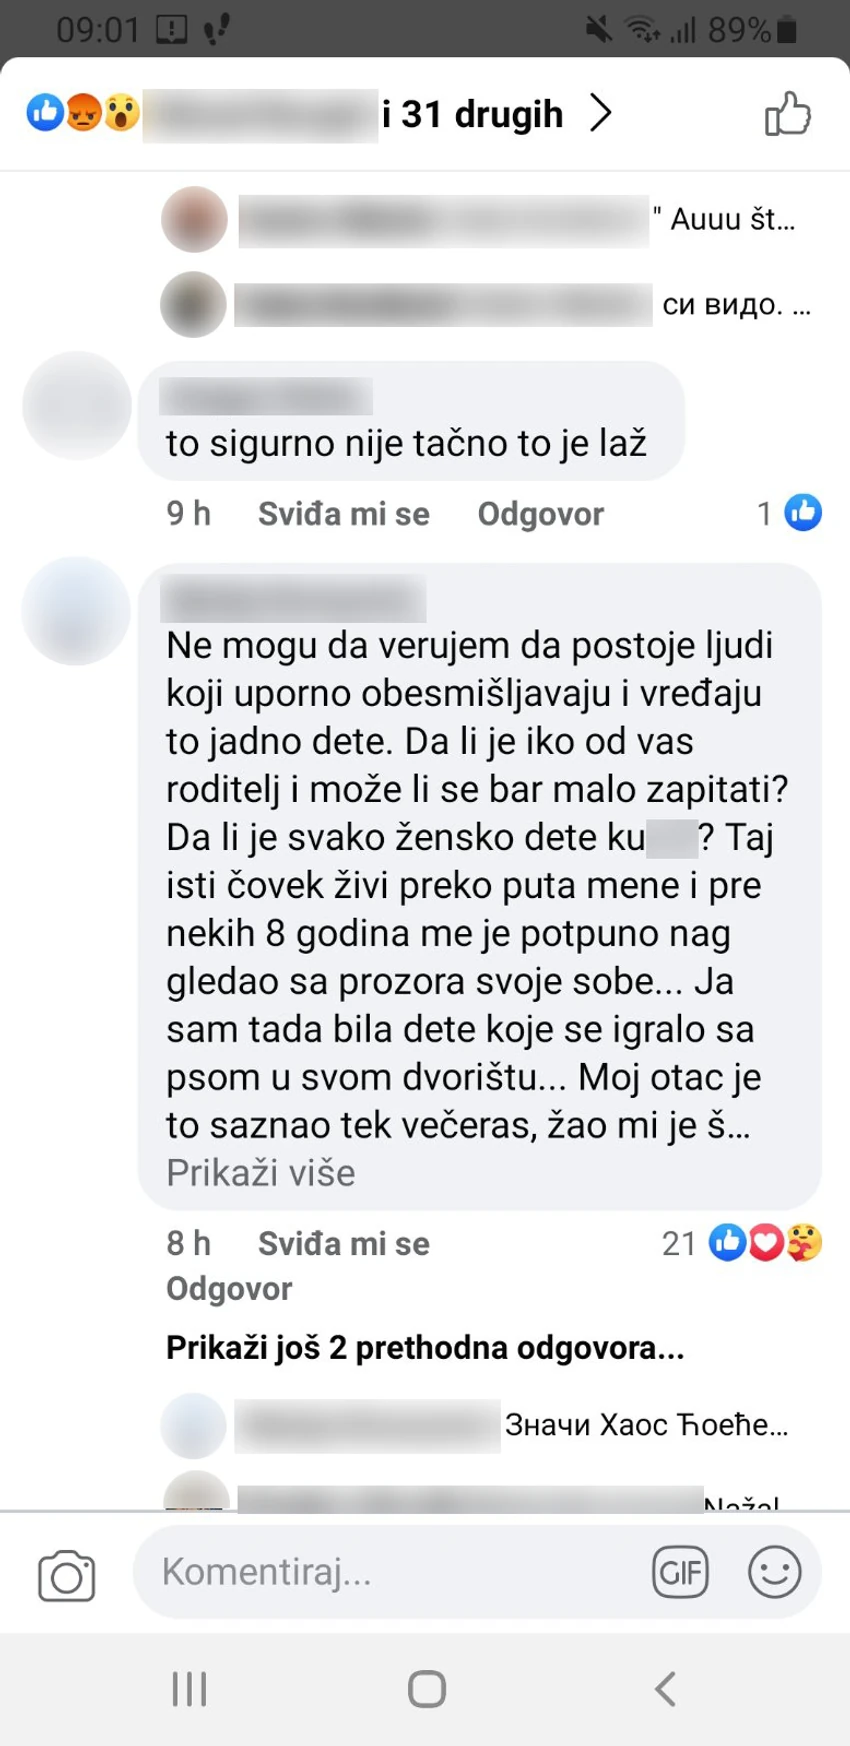The width and height of the screenshot is (850, 1746).
Task: Tap the Android home navigation button
Action: point(427,1689)
